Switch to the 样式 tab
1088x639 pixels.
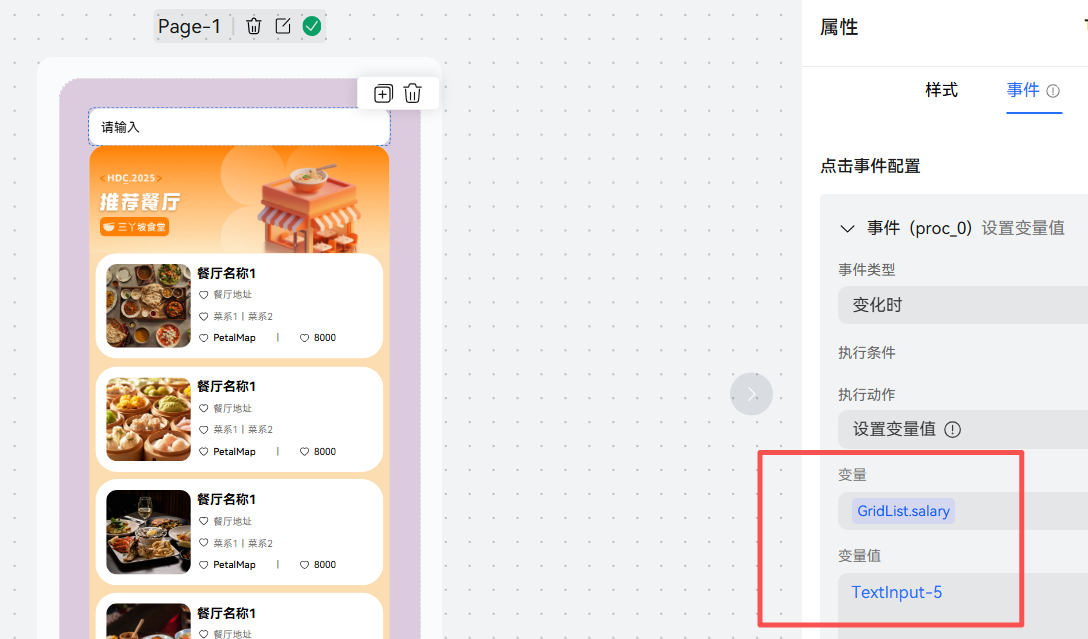(x=941, y=90)
